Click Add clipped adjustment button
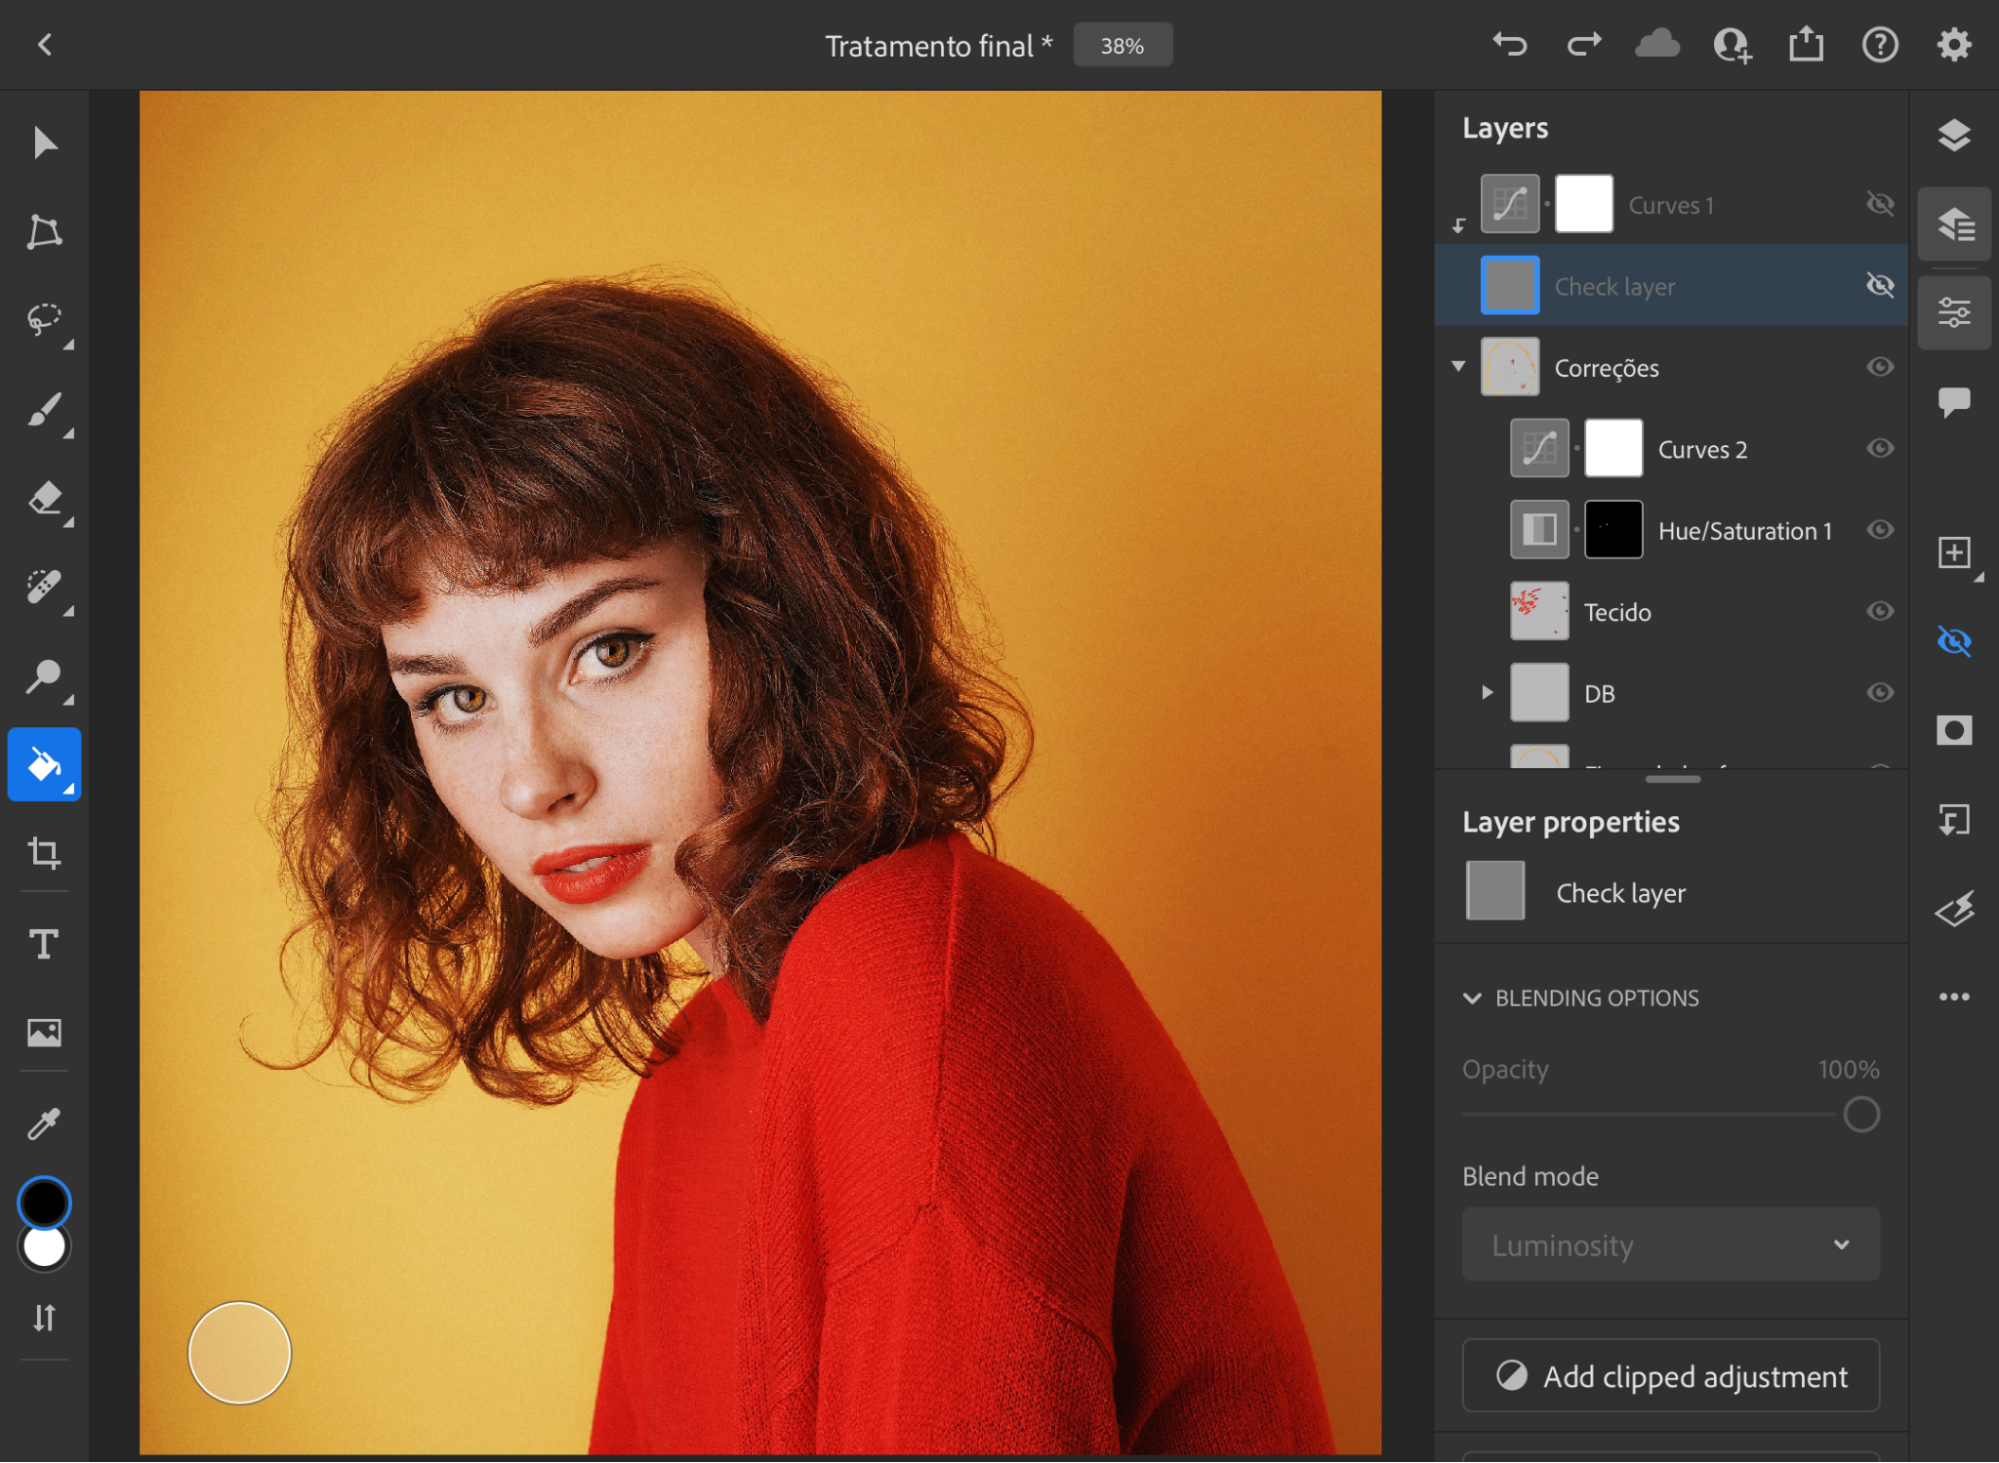The width and height of the screenshot is (1999, 1463). 1671,1376
